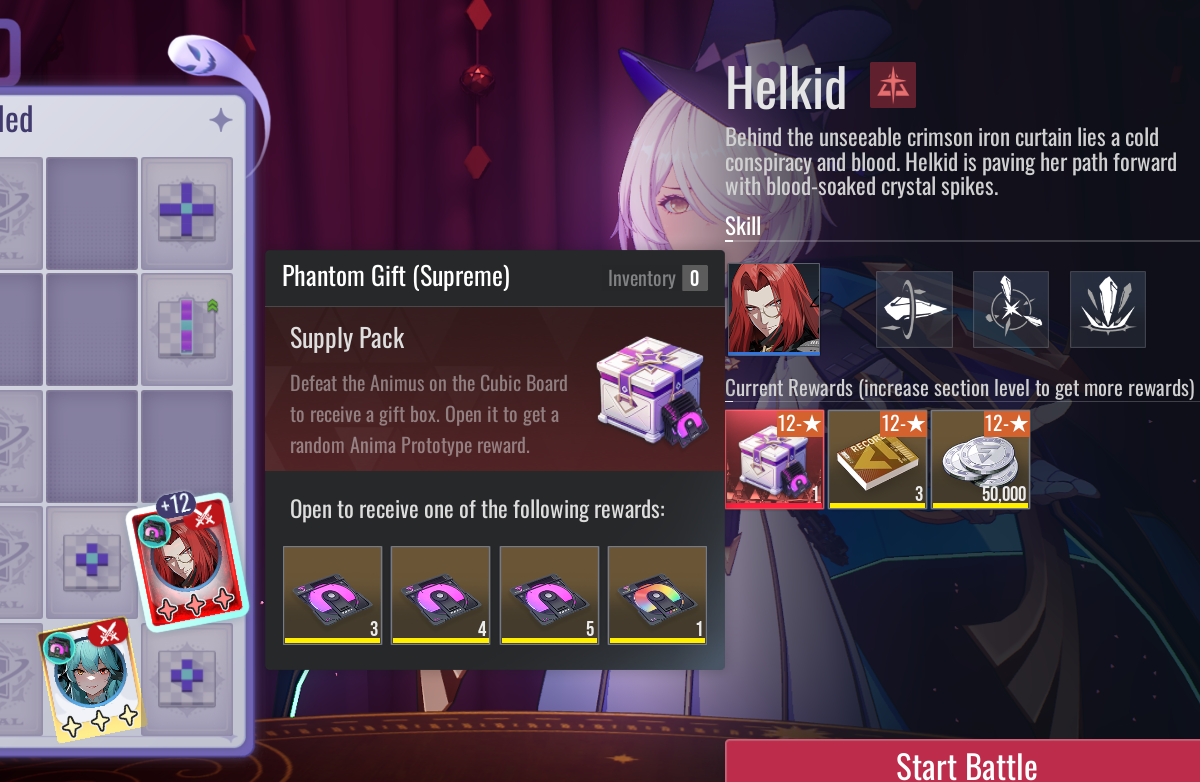
Task: Click the red faction emblem beside Helkid
Action: [x=892, y=86]
